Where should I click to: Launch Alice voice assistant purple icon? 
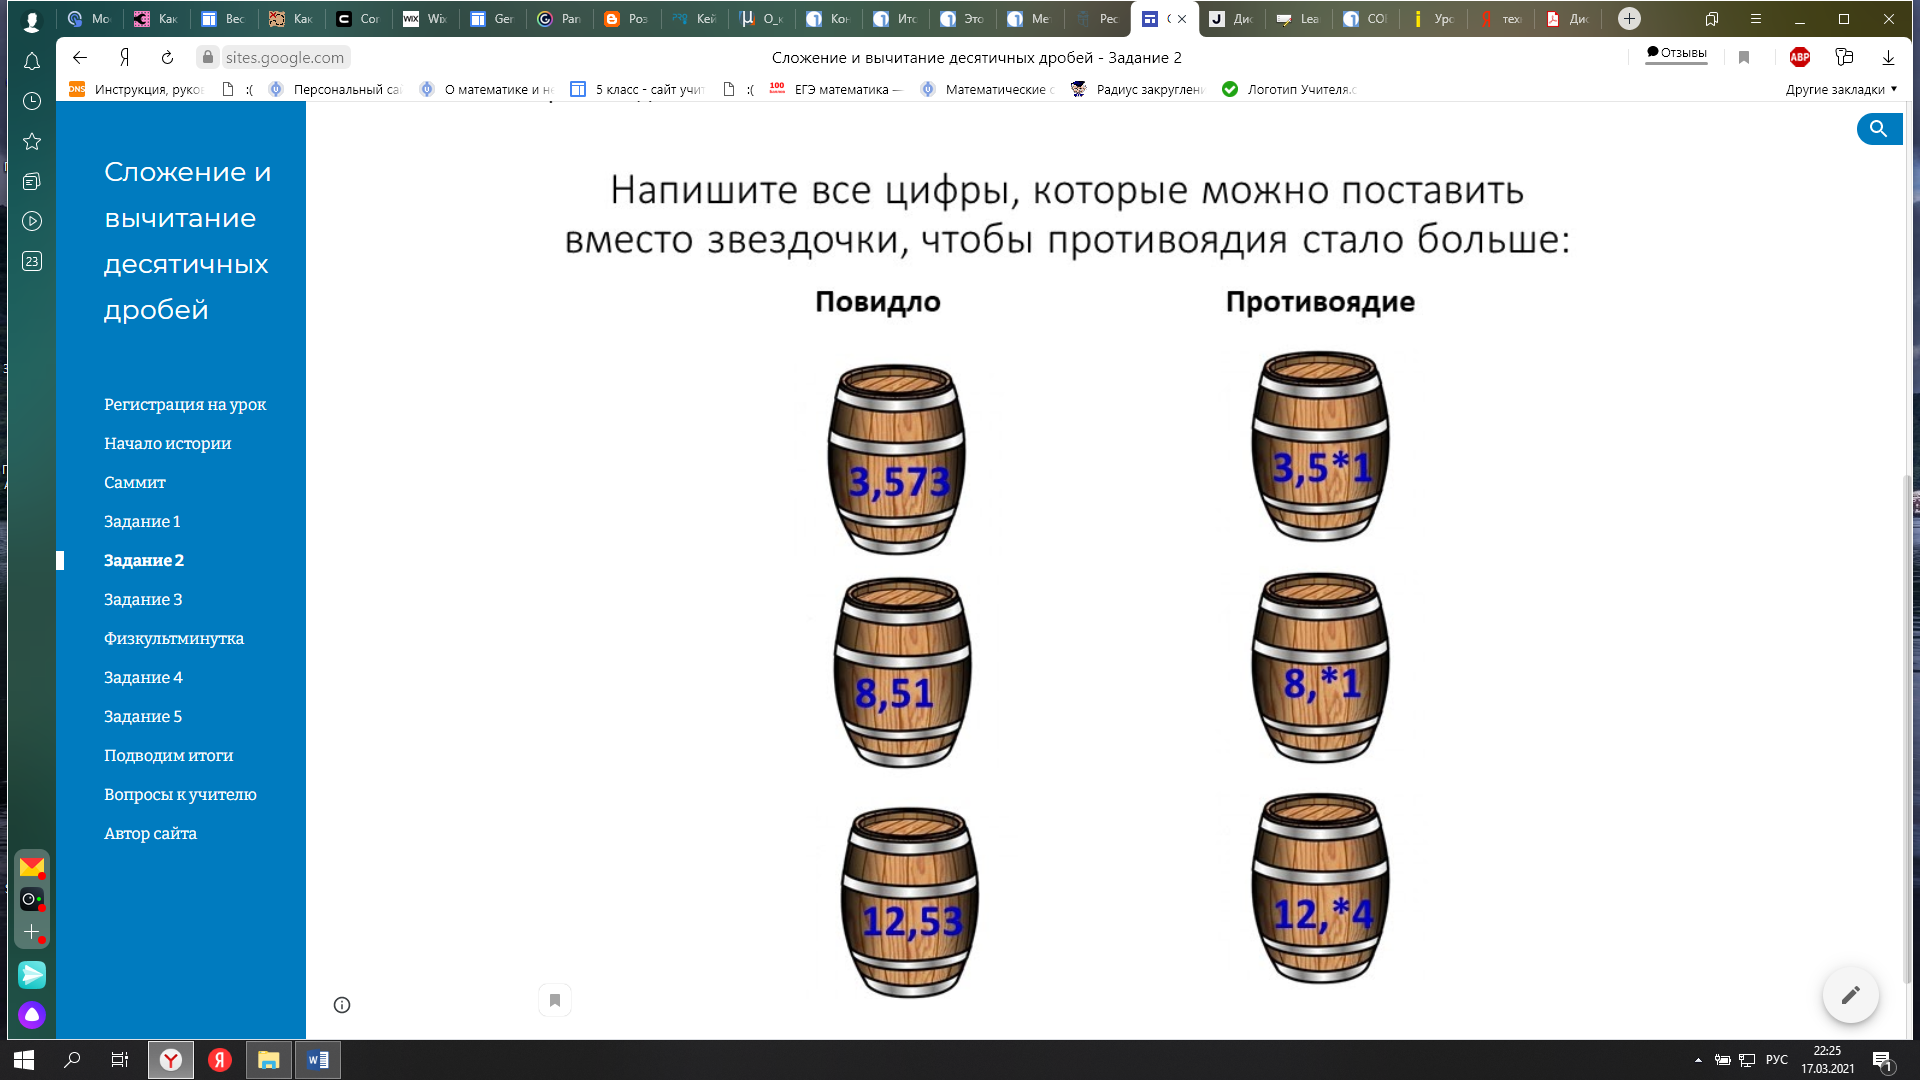click(32, 1015)
